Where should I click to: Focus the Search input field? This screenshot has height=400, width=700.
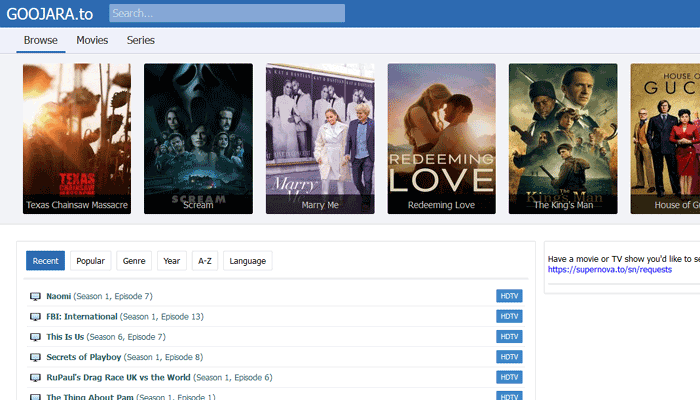[x=227, y=13]
